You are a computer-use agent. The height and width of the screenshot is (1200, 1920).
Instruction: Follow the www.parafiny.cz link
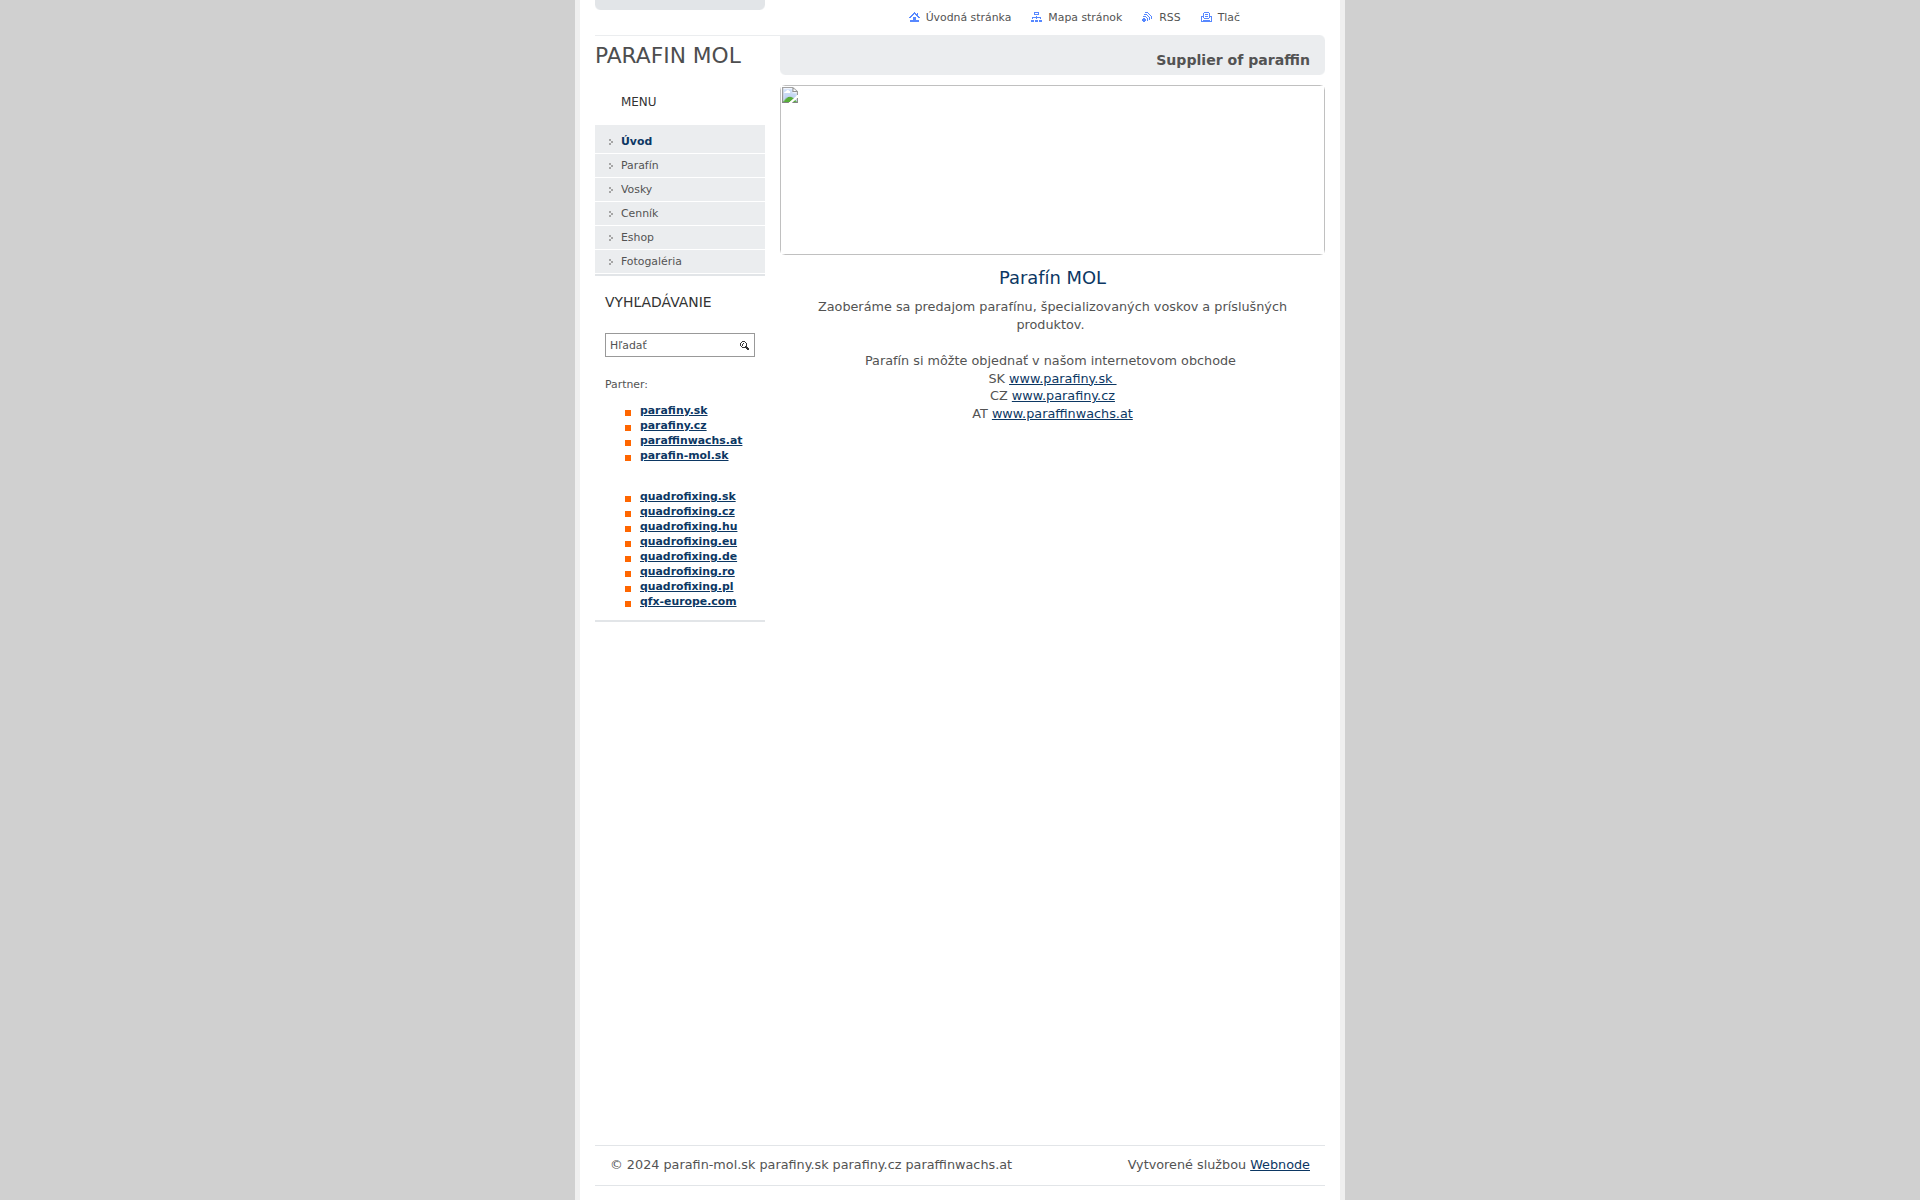point(1063,395)
